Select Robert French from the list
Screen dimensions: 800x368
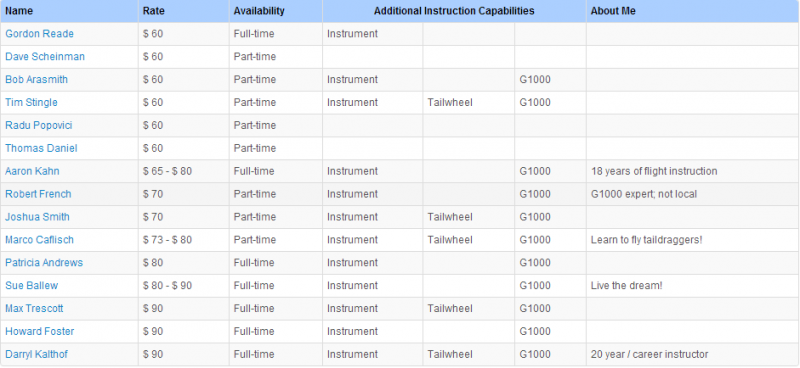tap(38, 194)
